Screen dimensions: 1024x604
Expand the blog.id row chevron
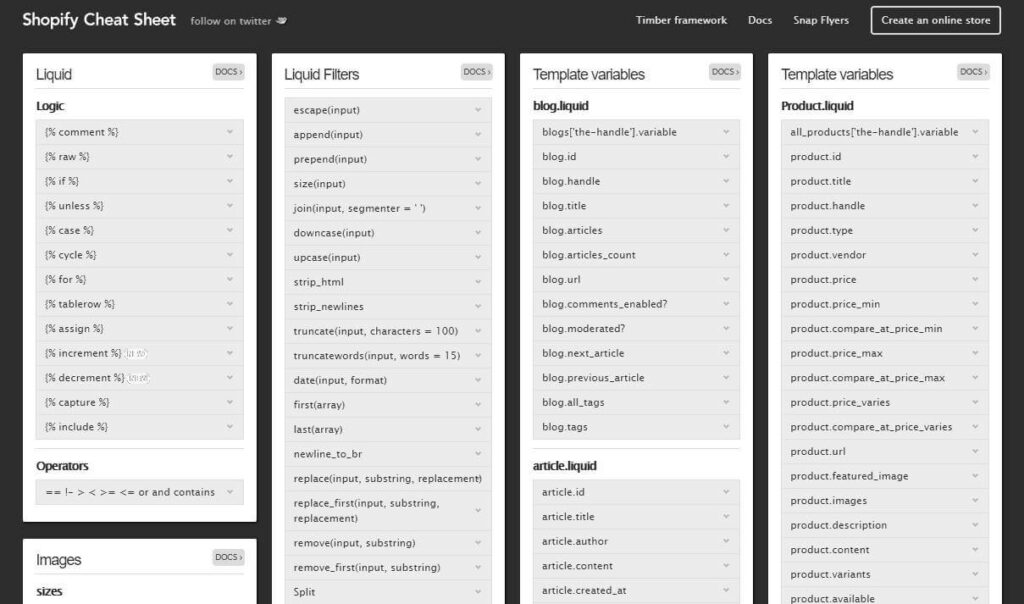[x=726, y=157]
